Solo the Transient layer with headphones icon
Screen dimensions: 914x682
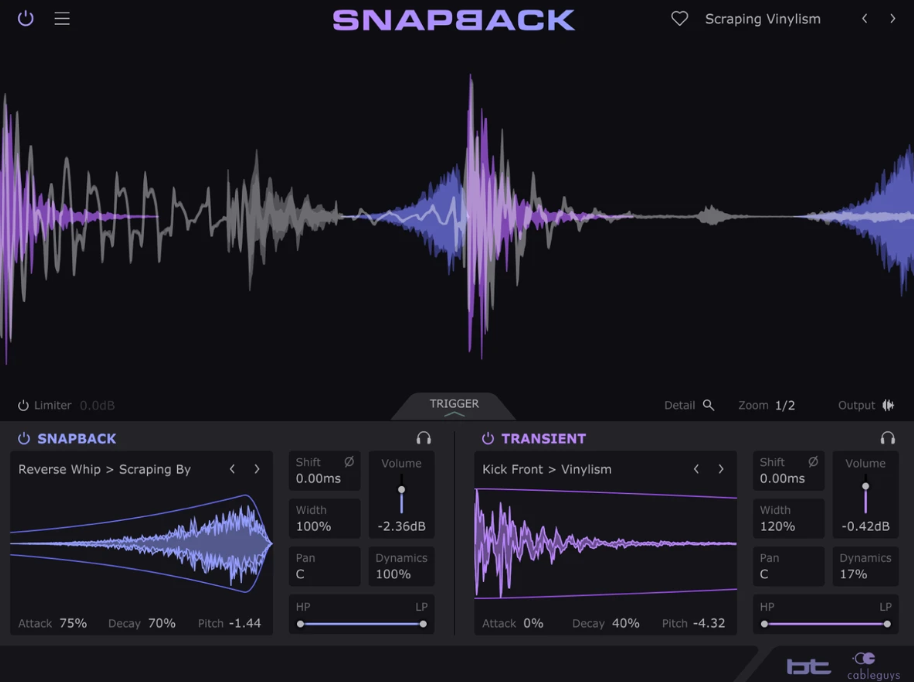(x=887, y=438)
